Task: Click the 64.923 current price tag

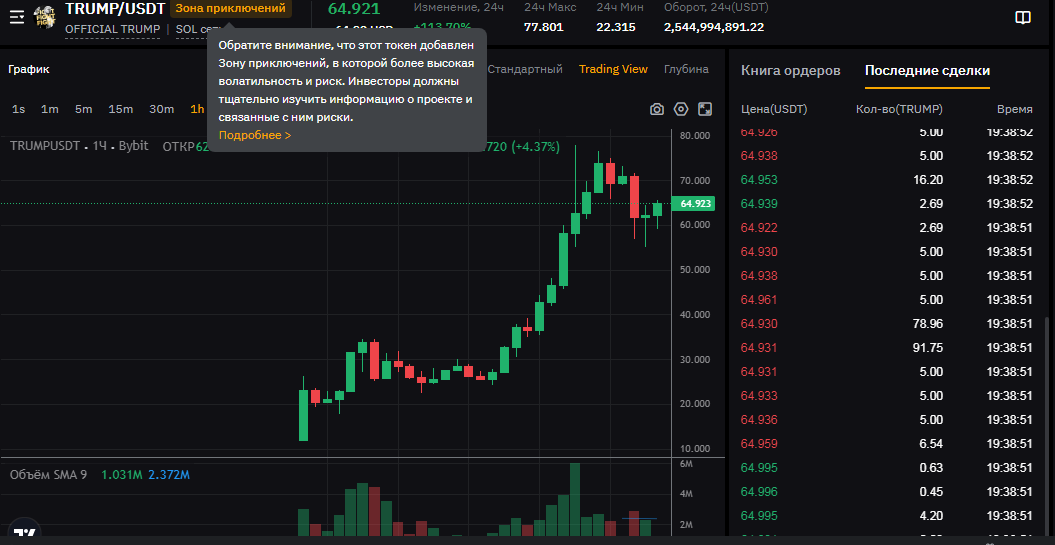Action: [696, 203]
